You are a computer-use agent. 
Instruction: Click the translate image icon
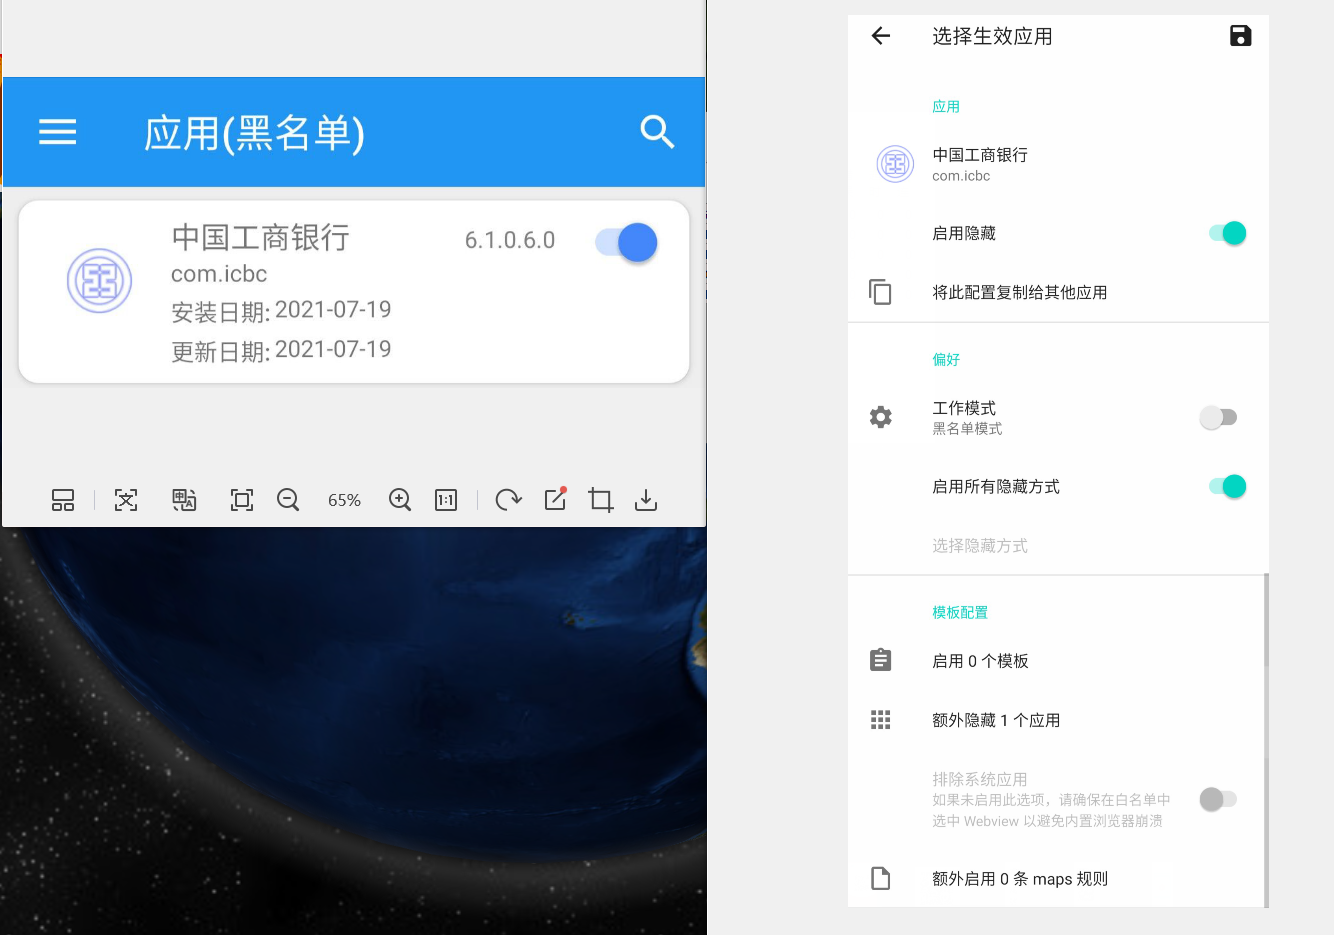pos(184,500)
